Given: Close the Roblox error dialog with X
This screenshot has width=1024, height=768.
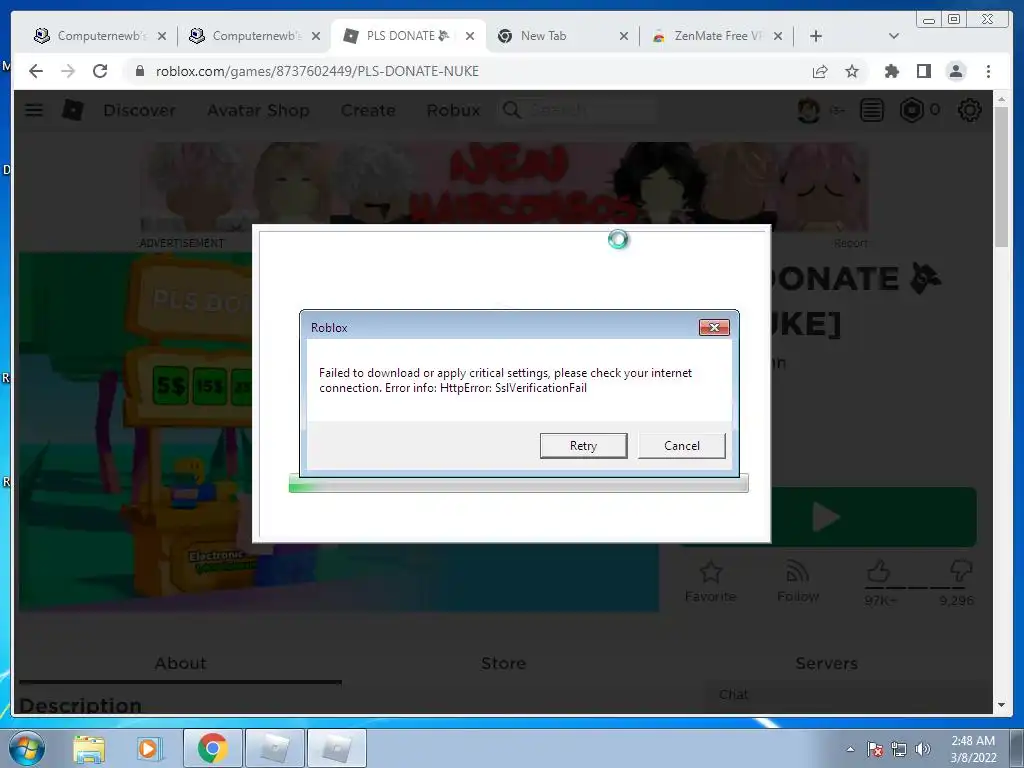Looking at the screenshot, I should tap(714, 327).
